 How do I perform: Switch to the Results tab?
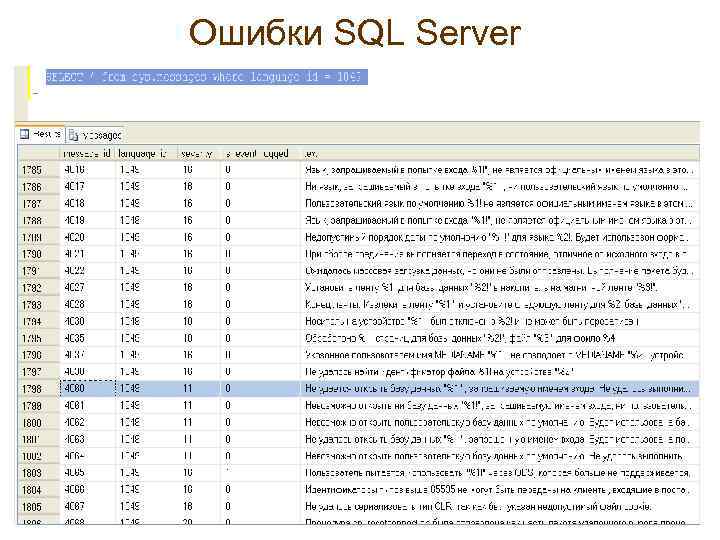[x=41, y=135]
